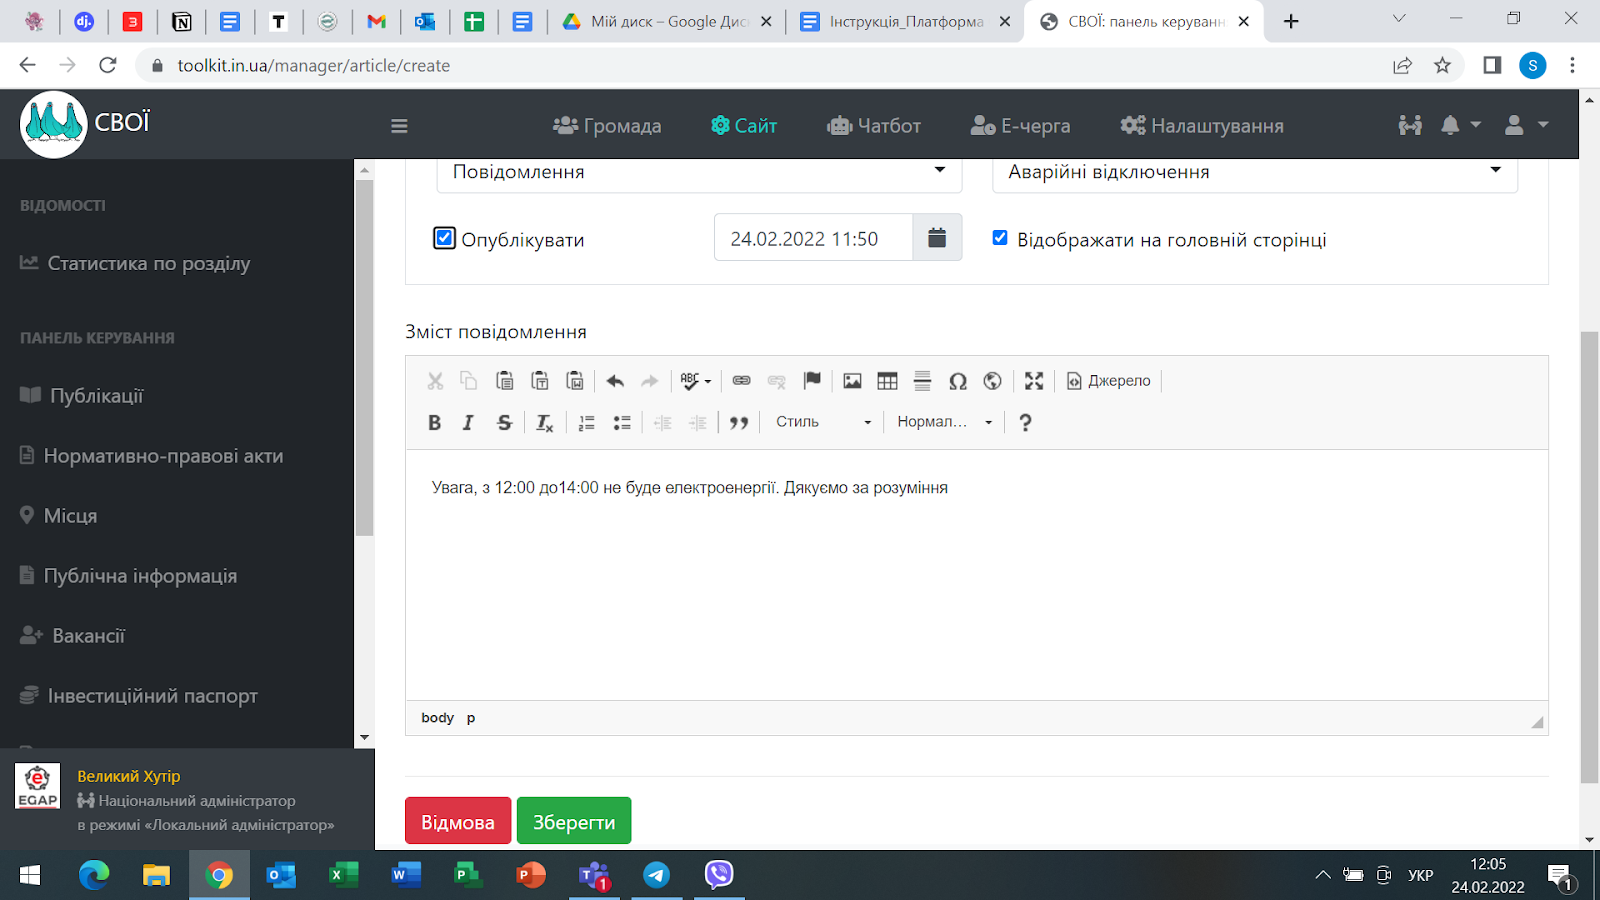
Task: Insert an image via editor toolbar
Action: [852, 381]
